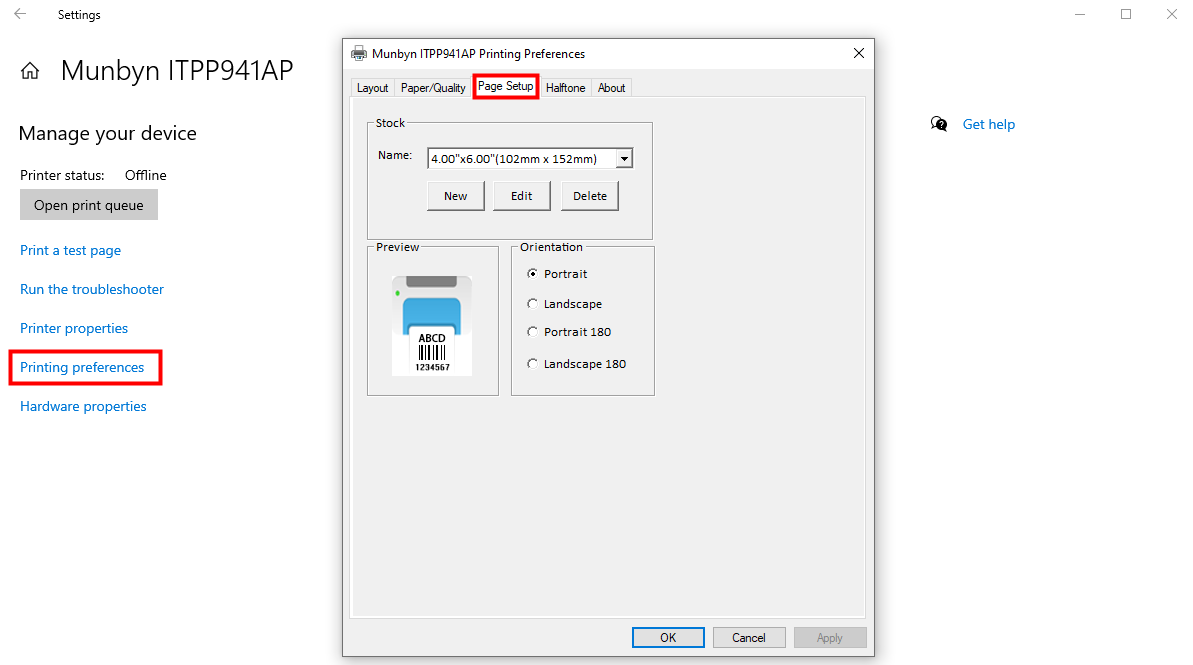
Task: Open Settings home via house icon
Action: pyautogui.click(x=30, y=72)
